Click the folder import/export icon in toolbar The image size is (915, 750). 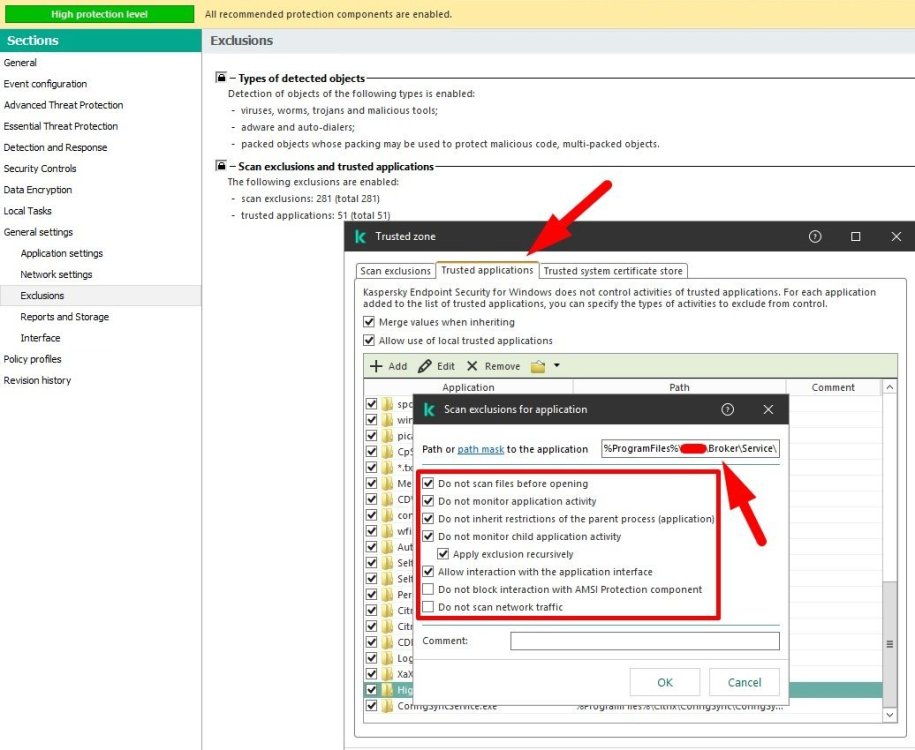point(537,367)
